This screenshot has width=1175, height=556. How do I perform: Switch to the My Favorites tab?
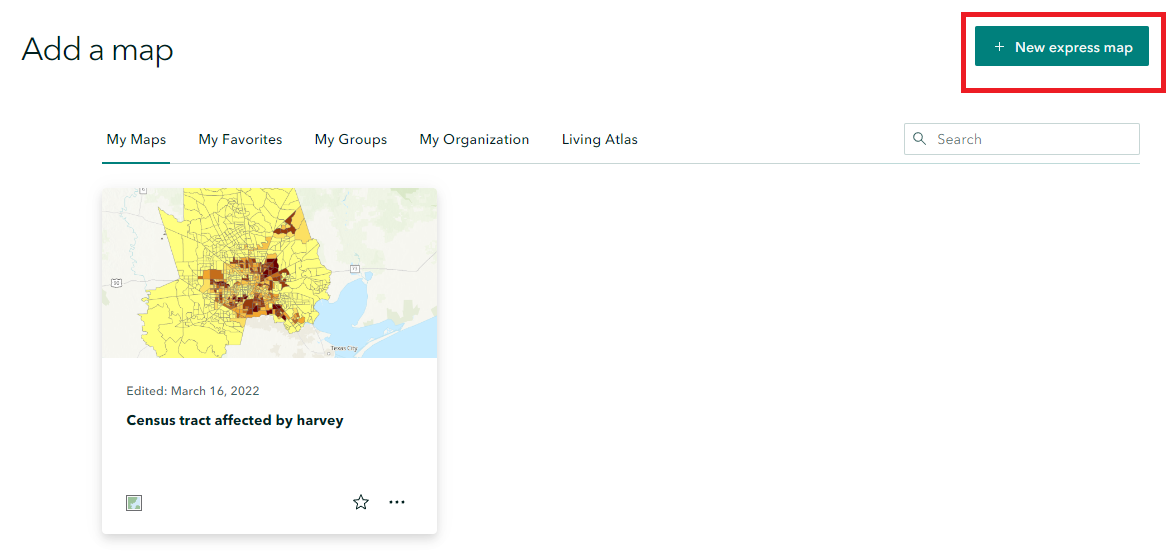(240, 140)
